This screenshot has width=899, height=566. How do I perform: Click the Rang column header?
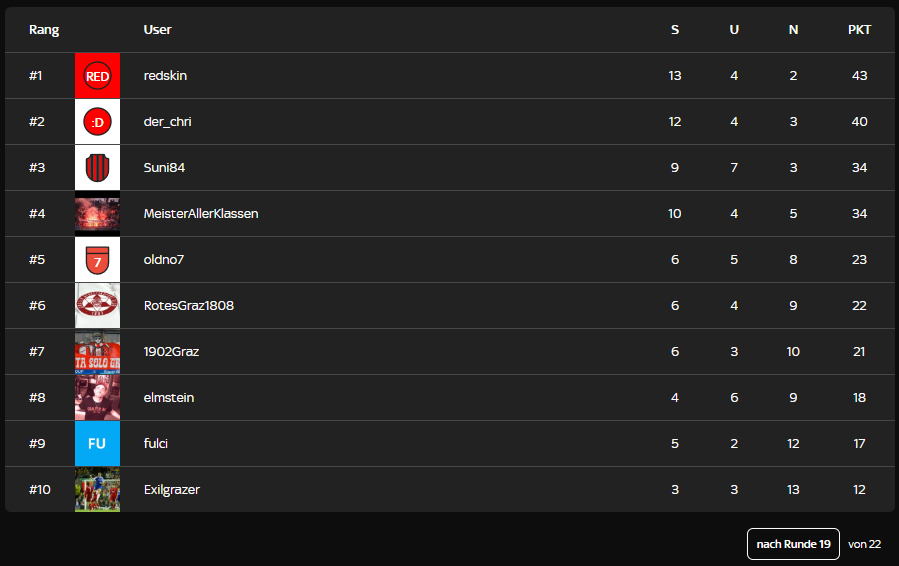coord(44,30)
